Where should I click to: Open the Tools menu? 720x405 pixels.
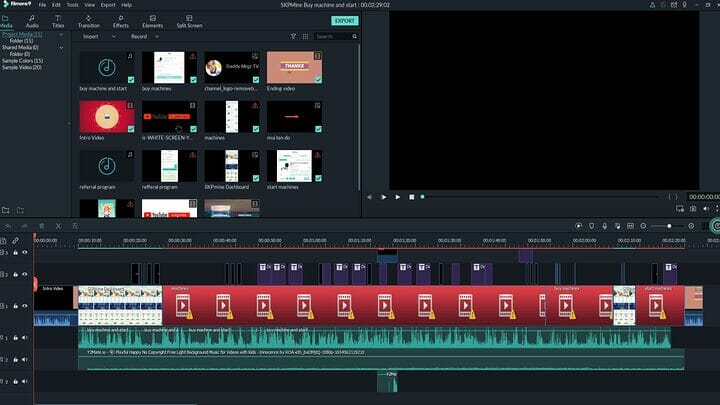(x=72, y=5)
